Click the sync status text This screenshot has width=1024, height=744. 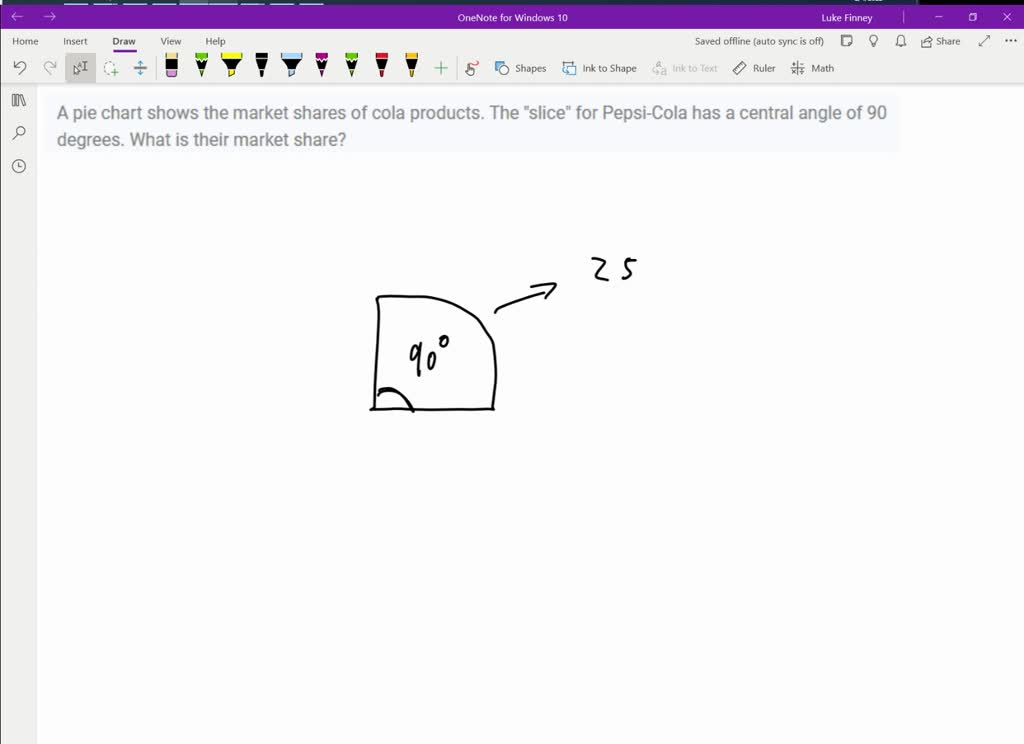click(x=759, y=41)
